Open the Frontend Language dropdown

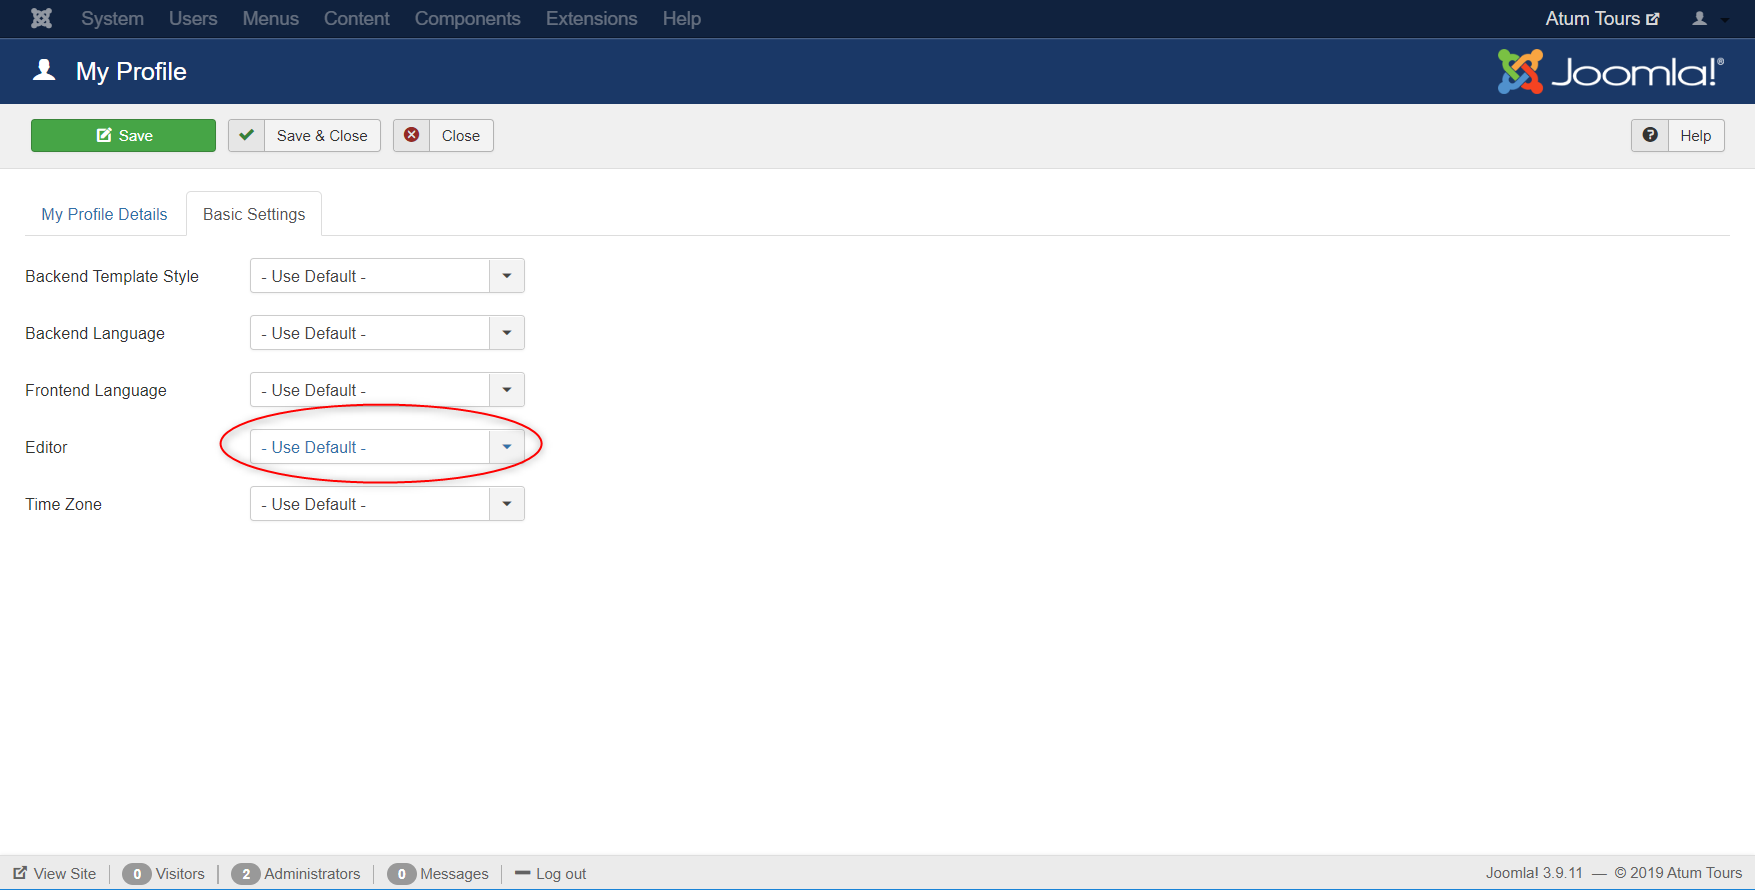click(x=387, y=390)
